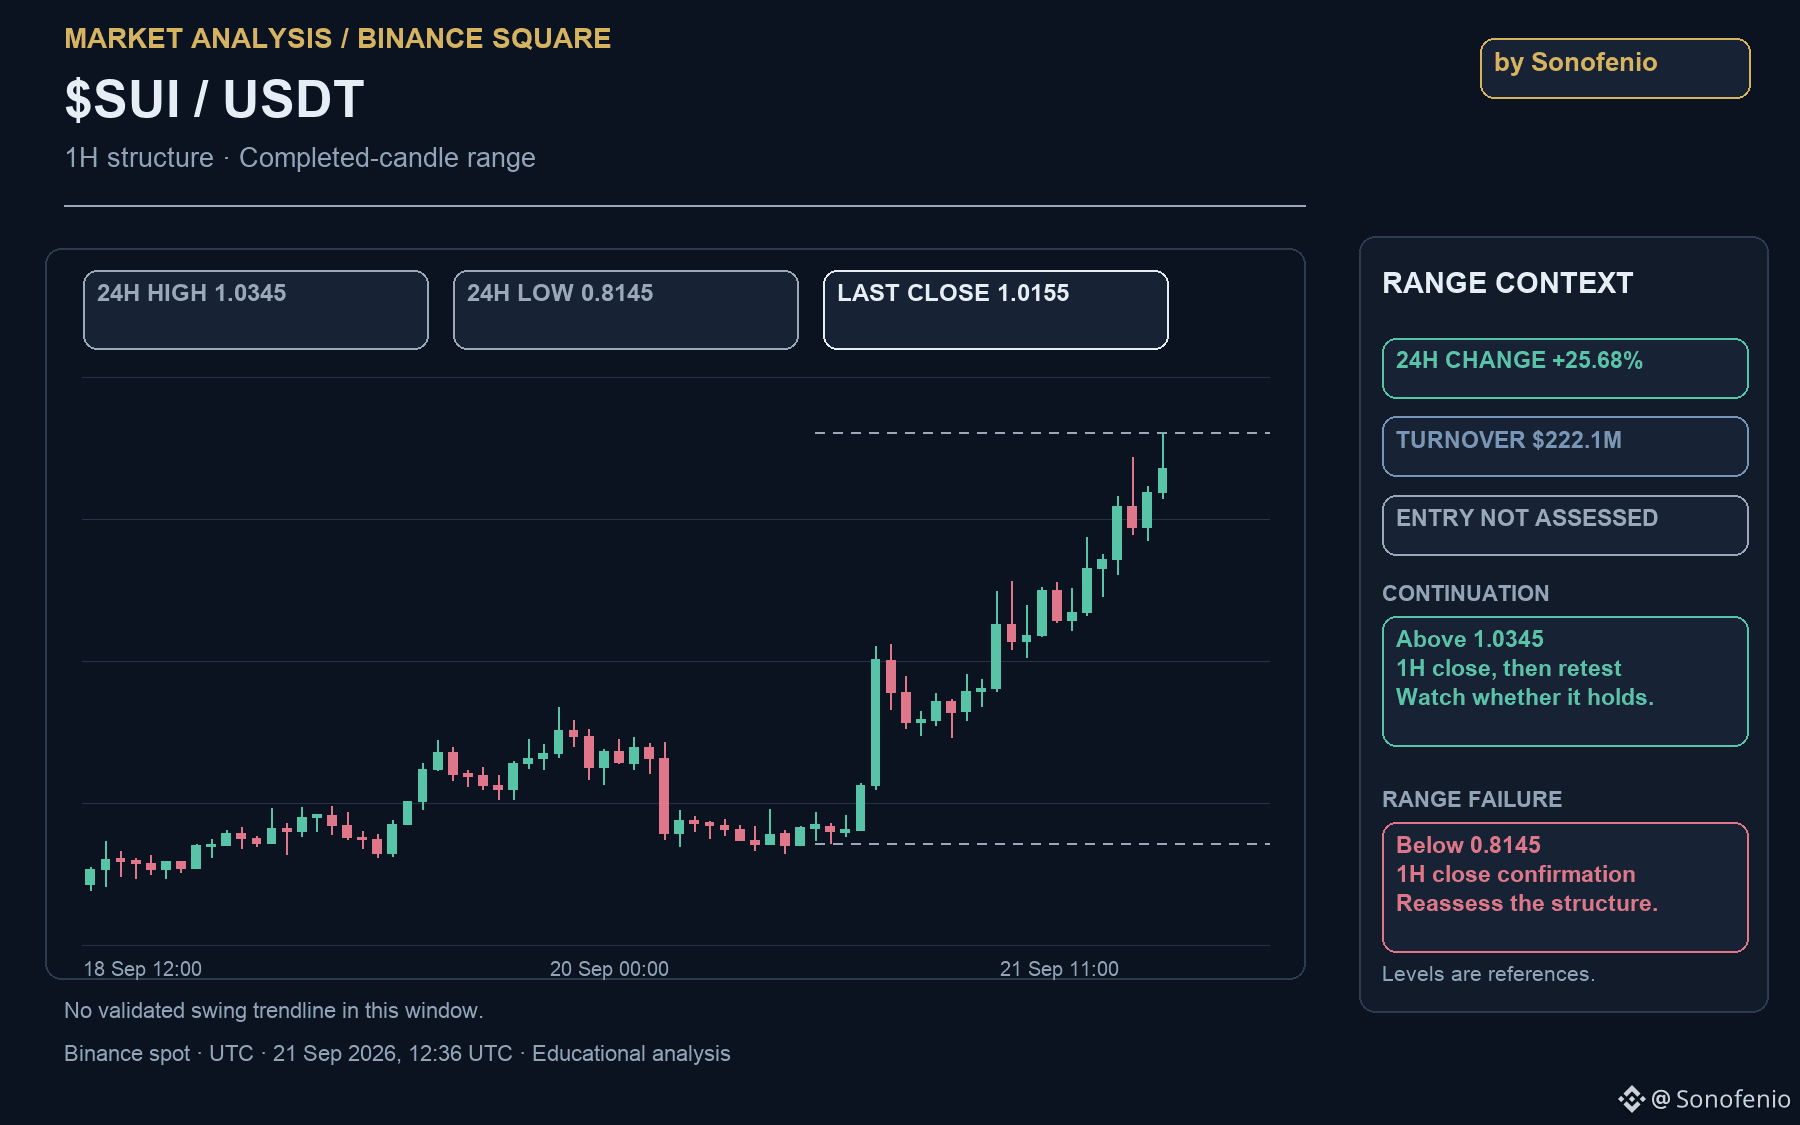Click the 21 Sep 11:00 axis label
The width and height of the screenshot is (1800, 1125).
coord(1059,968)
